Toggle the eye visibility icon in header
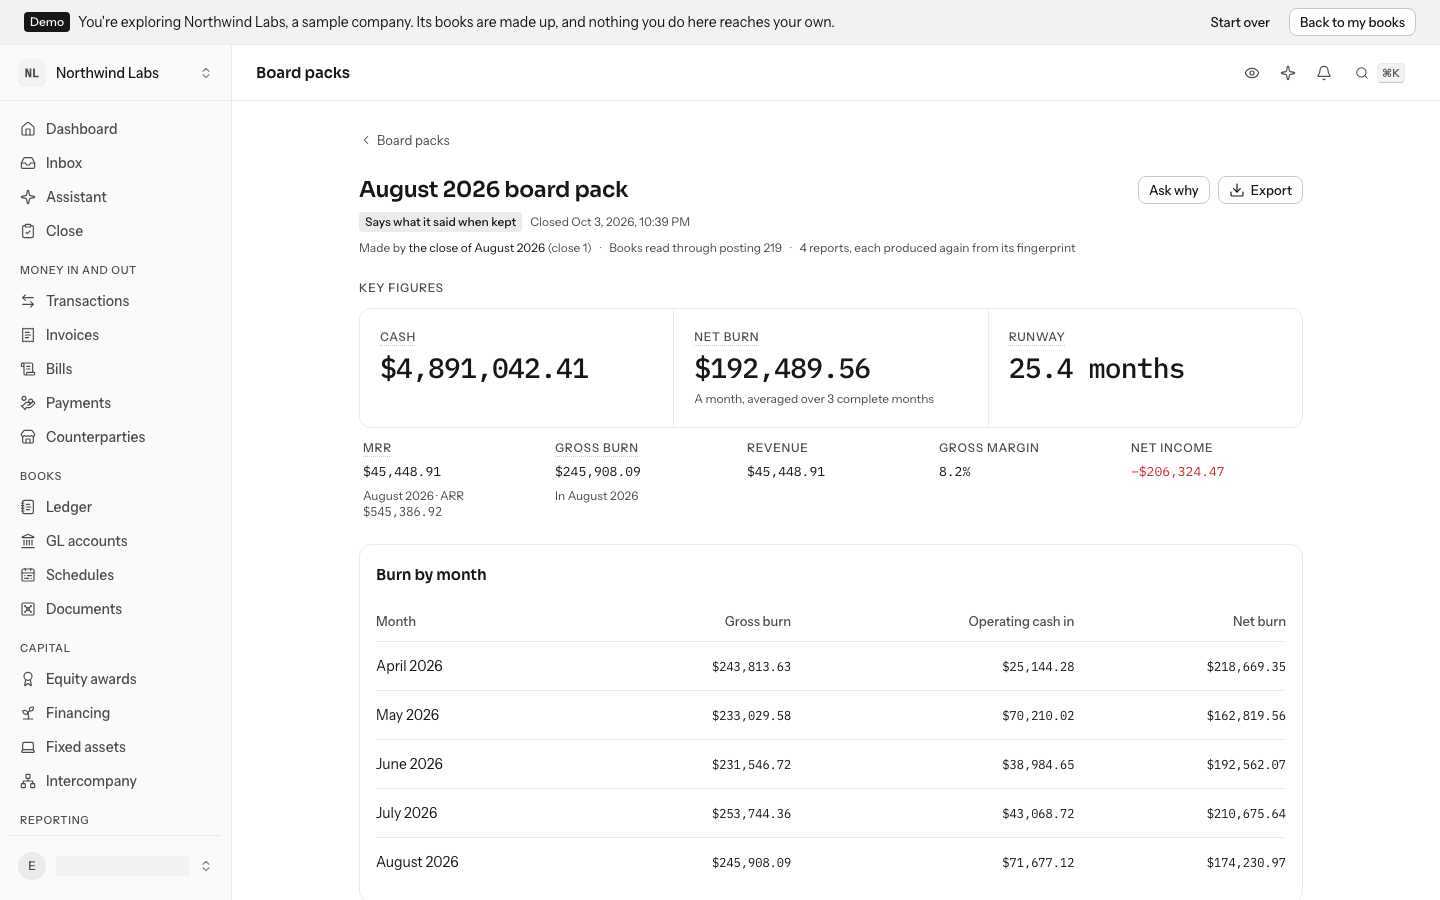The height and width of the screenshot is (900, 1440). click(1252, 73)
